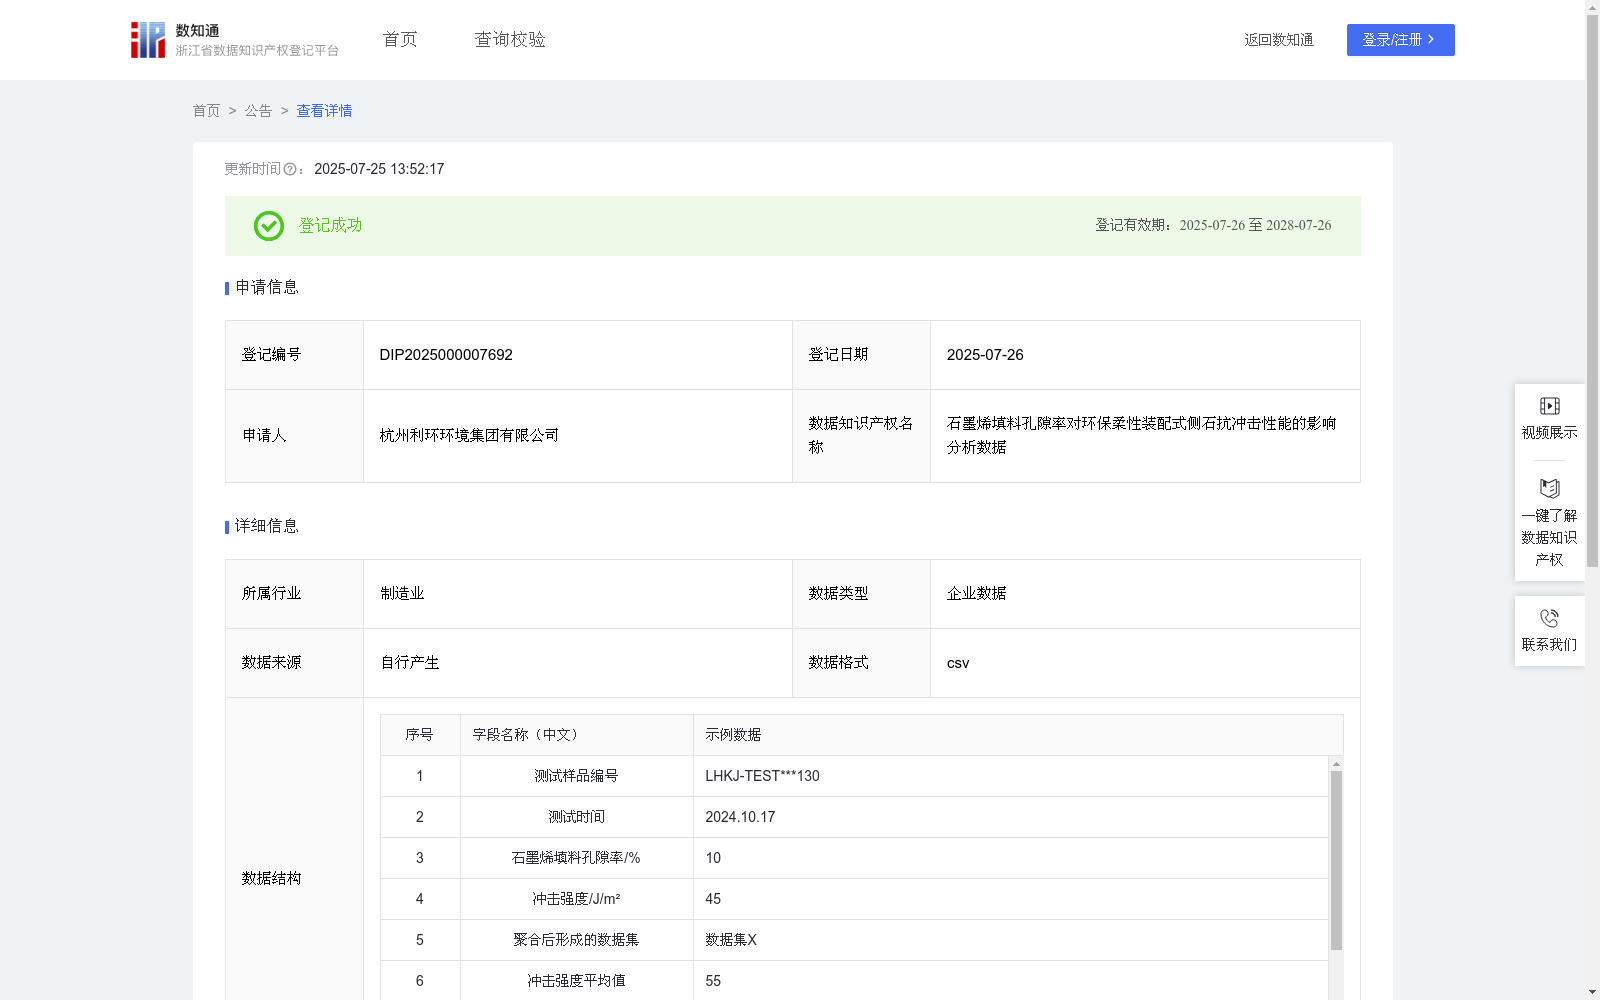The height and width of the screenshot is (1000, 1600).
Task: Click the 企业数据 data type value
Action: [x=977, y=594]
